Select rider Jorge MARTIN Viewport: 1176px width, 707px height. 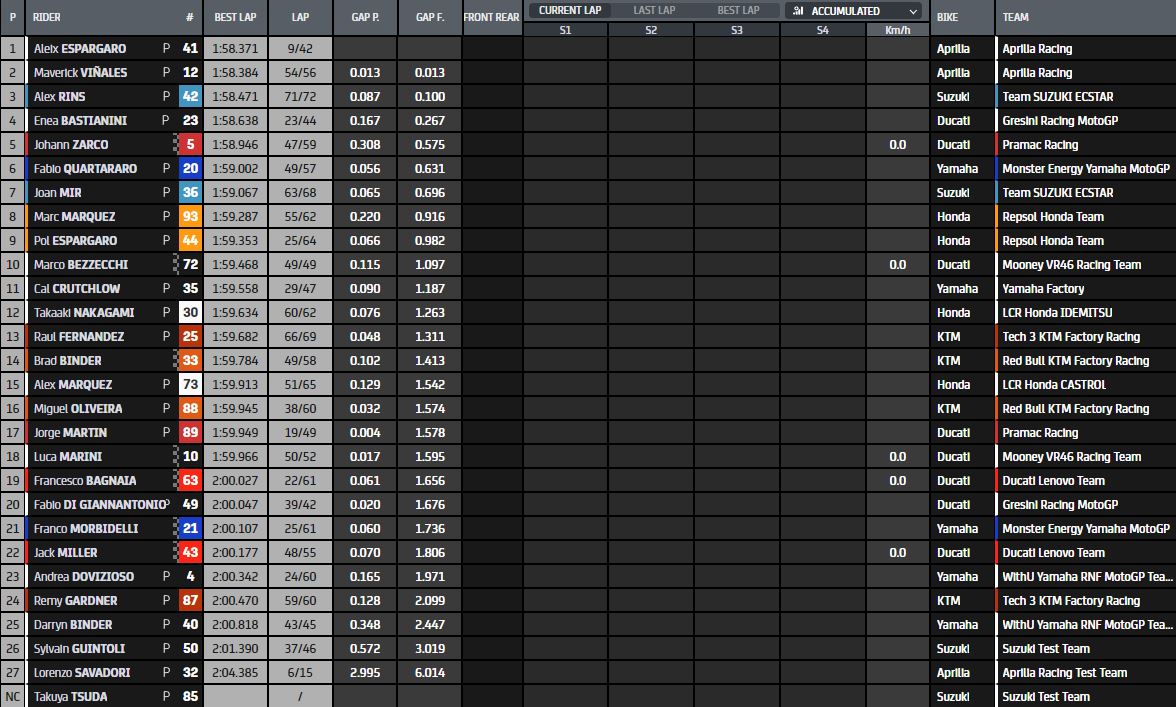click(x=70, y=433)
